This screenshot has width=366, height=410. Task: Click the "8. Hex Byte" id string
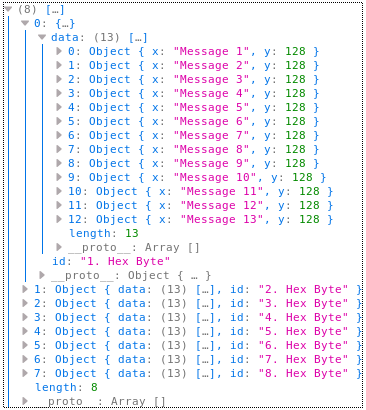point(303,373)
